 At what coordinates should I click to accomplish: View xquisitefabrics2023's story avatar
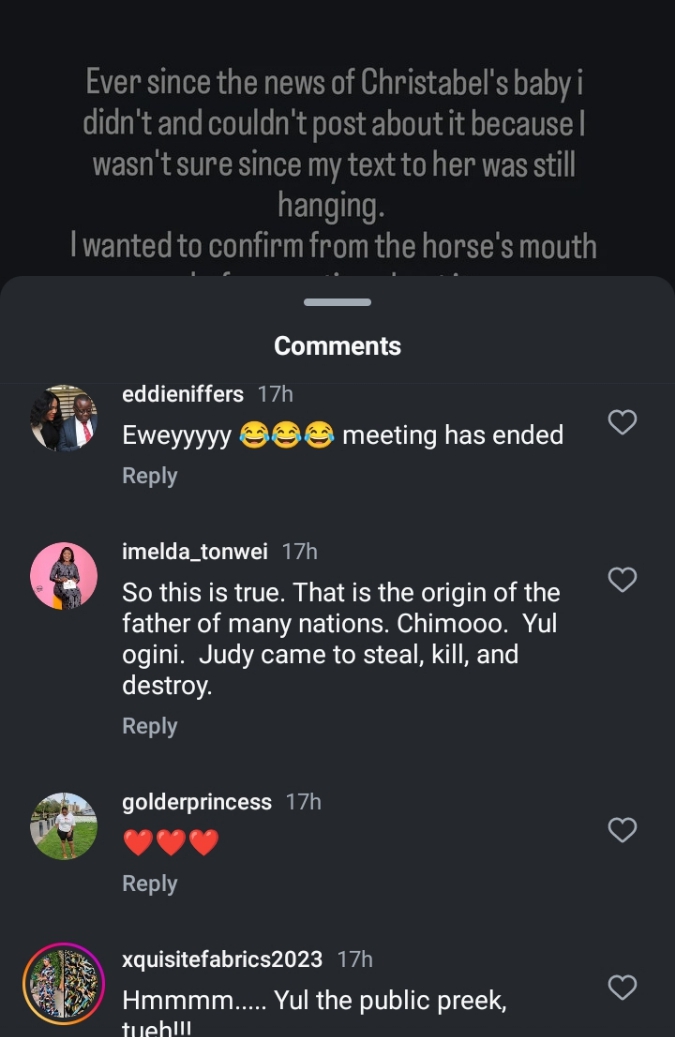pos(64,984)
